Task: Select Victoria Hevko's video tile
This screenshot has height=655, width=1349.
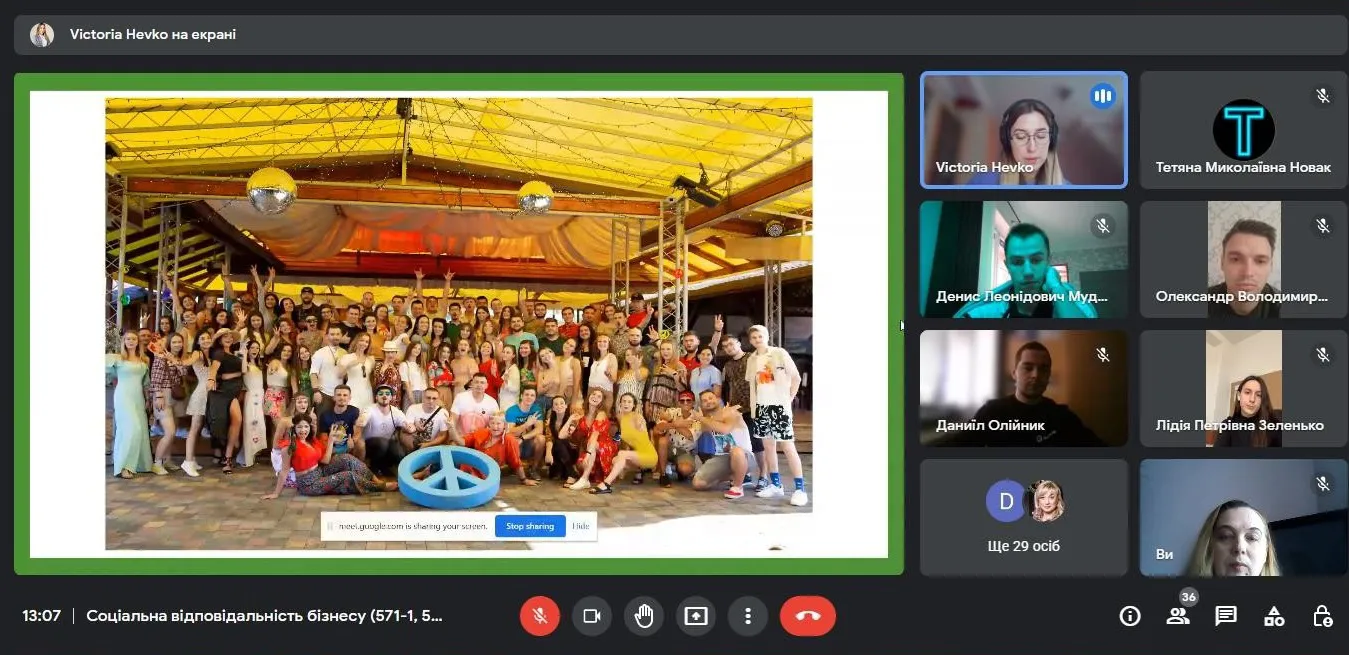Action: coord(1023,130)
